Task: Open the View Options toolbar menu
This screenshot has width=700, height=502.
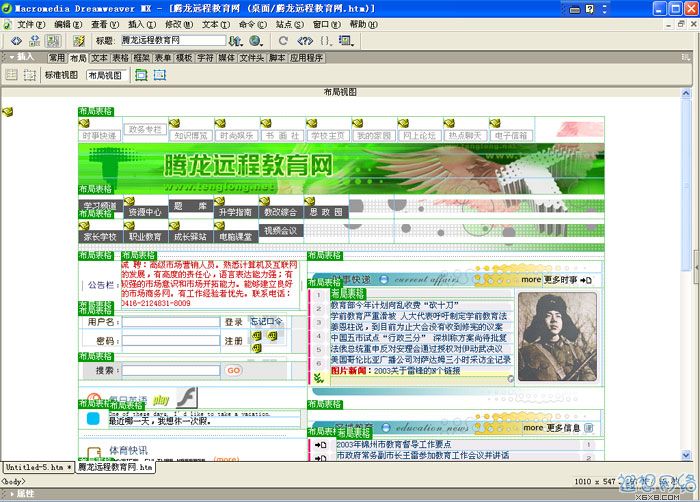Action: click(x=346, y=41)
